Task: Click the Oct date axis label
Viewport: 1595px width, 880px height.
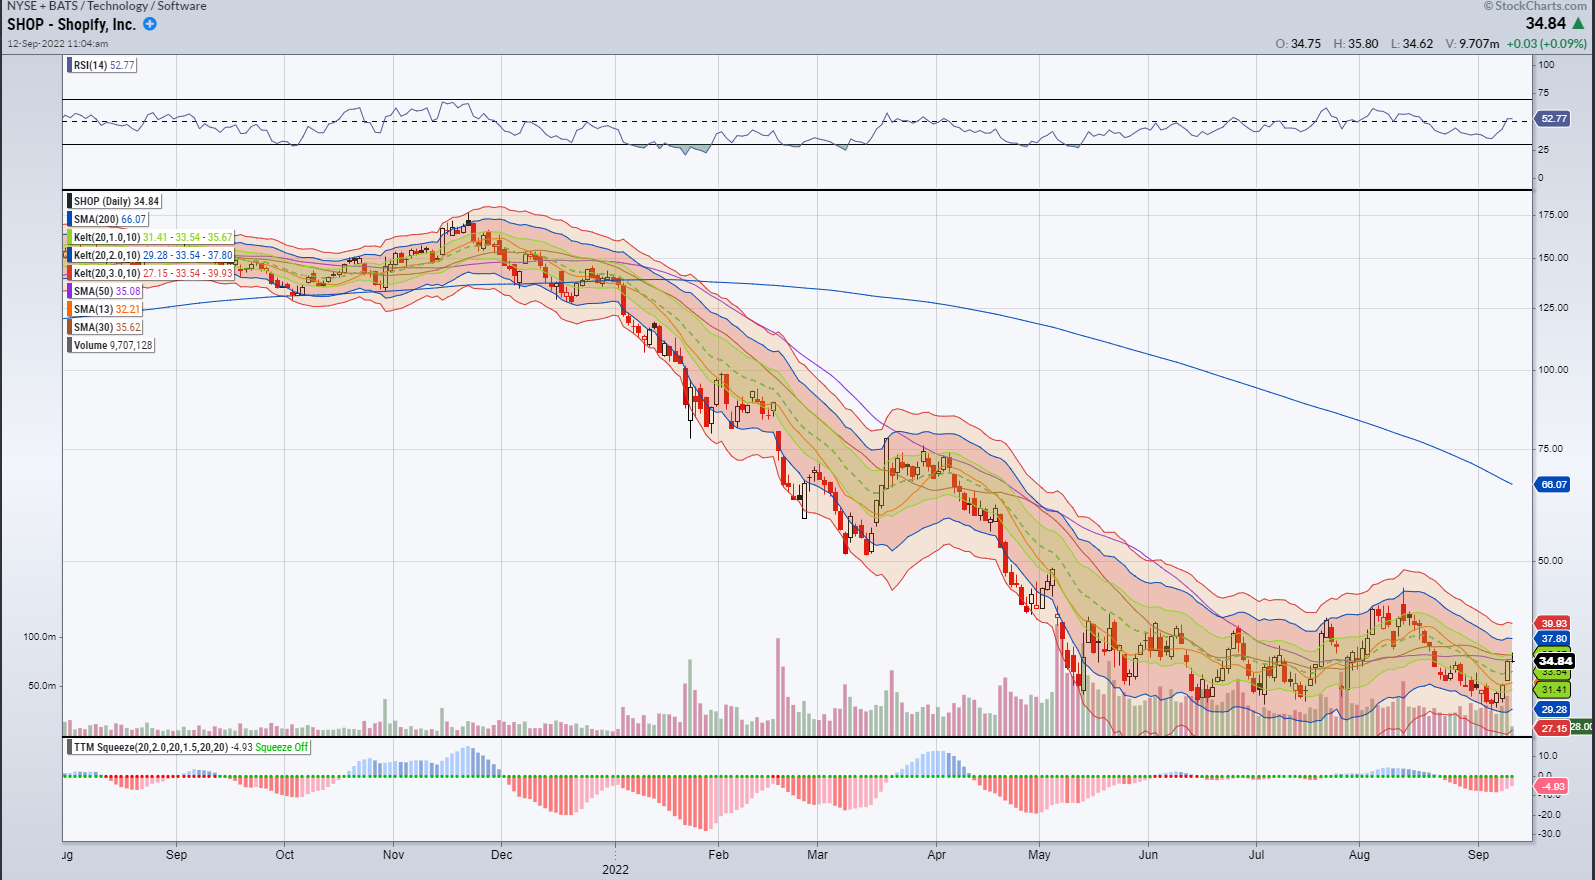Action: point(285,854)
